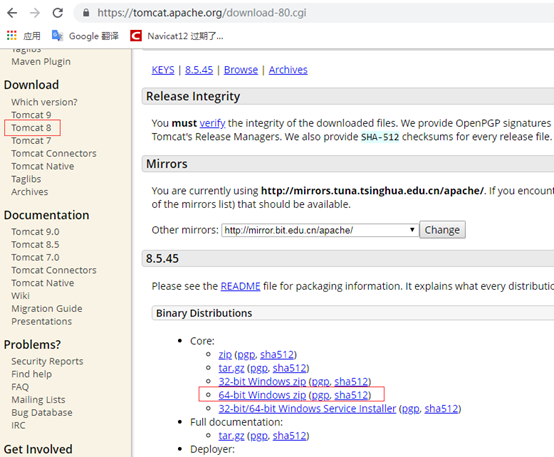The width and height of the screenshot is (554, 457).
Task: Expand the Other mirrors dropdown
Action: [x=320, y=230]
